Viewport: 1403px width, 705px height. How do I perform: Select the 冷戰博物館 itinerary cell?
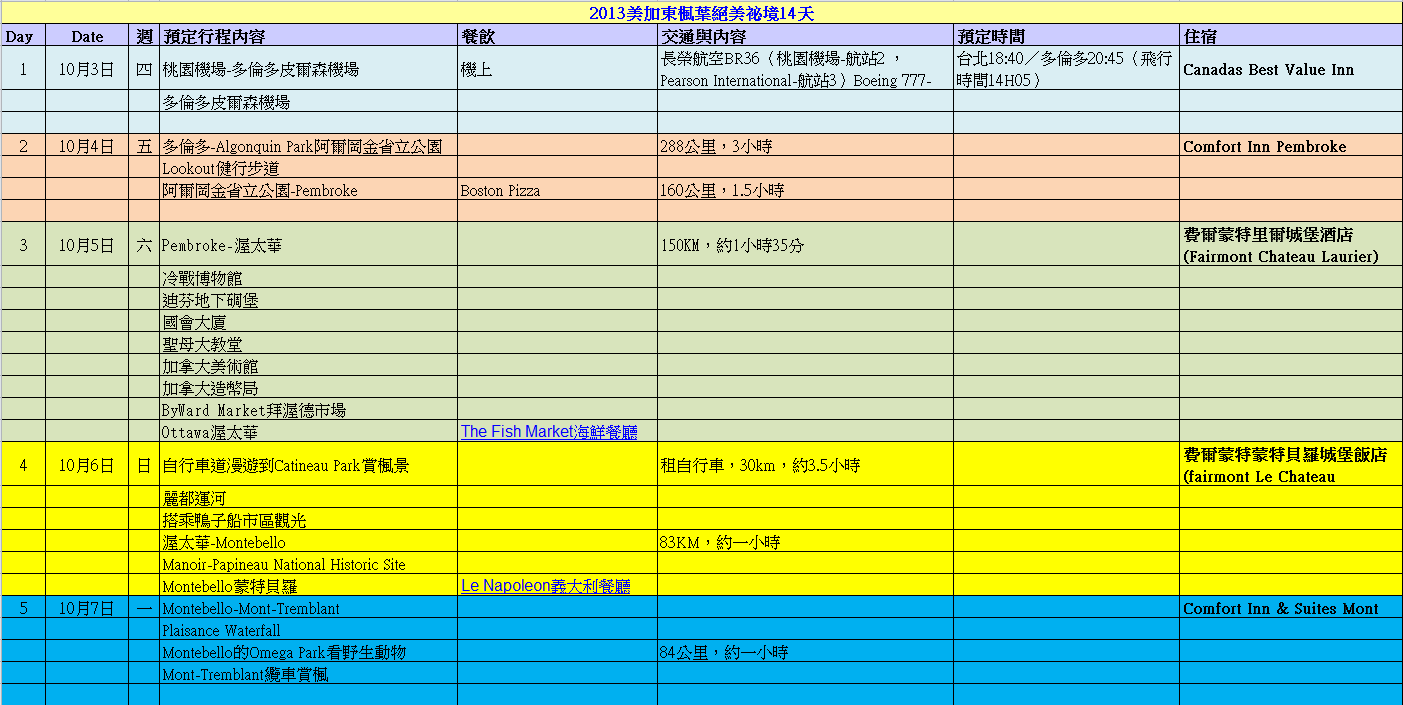[202, 279]
